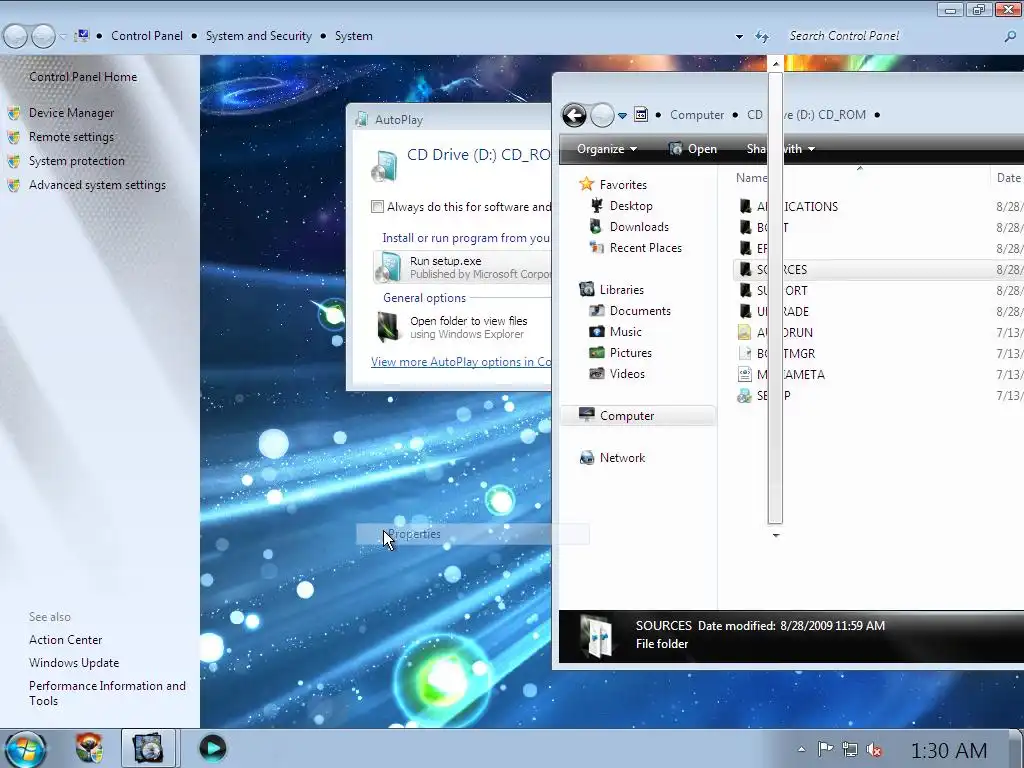1024x768 pixels.
Task: Click the Control Panel forward arrow button
Action: coord(43,37)
